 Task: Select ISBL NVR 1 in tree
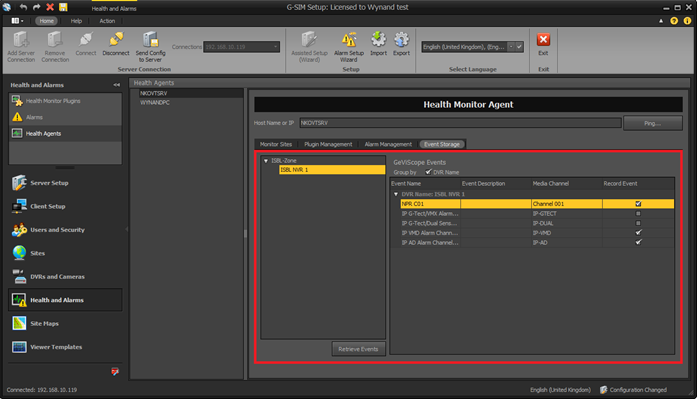point(332,170)
